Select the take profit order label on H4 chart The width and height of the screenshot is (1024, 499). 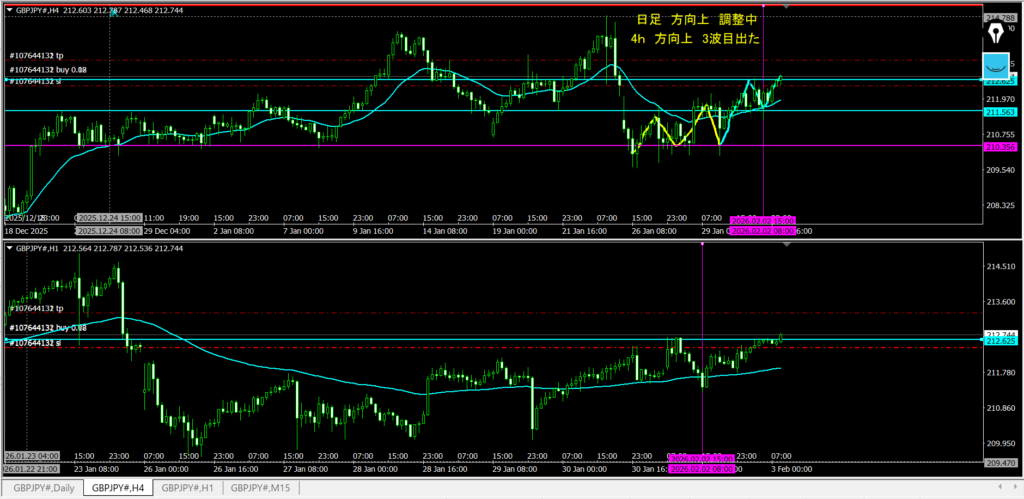coord(36,56)
